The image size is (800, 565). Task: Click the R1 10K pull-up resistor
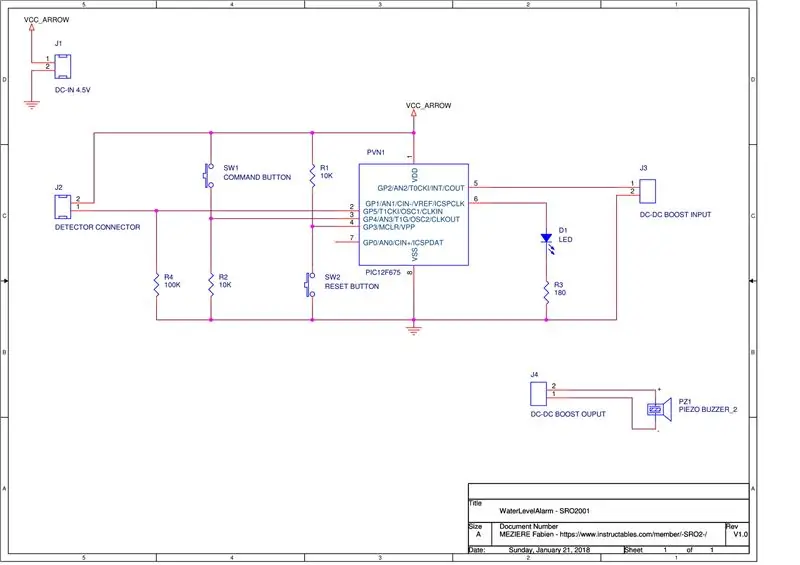tap(312, 175)
